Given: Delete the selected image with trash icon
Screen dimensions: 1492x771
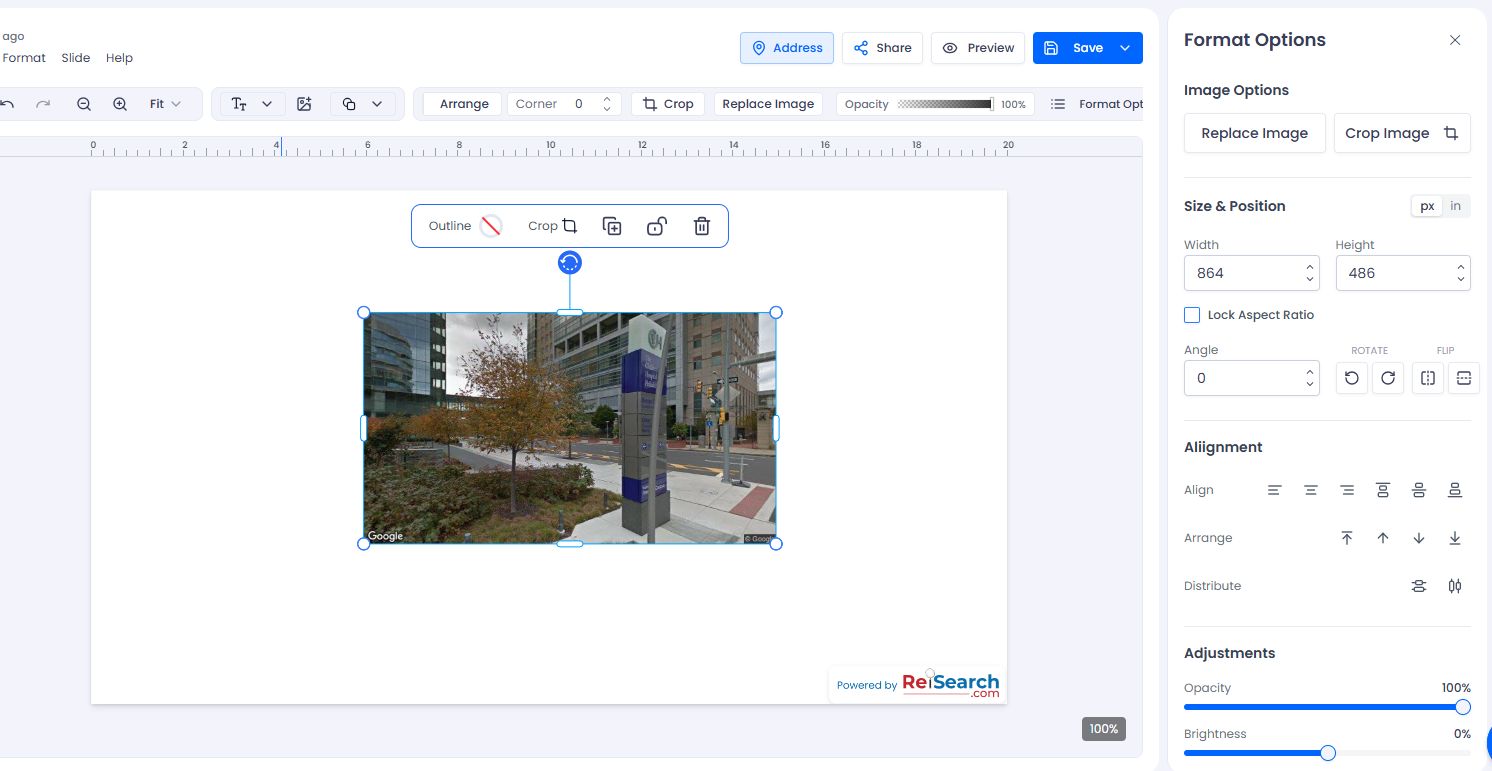Looking at the screenshot, I should pos(702,226).
